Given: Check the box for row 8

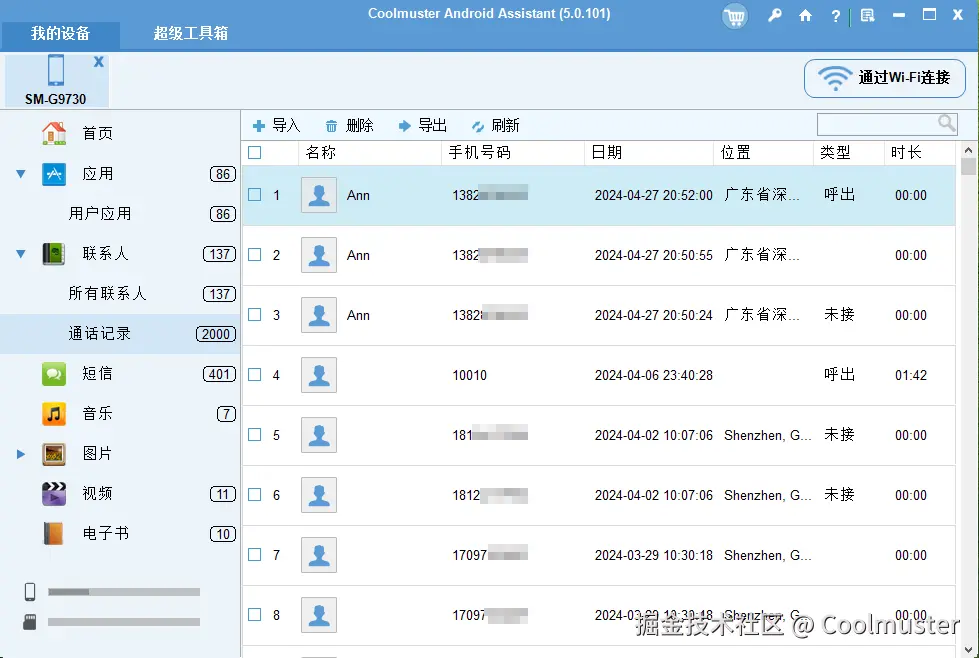Looking at the screenshot, I should click(x=255, y=614).
